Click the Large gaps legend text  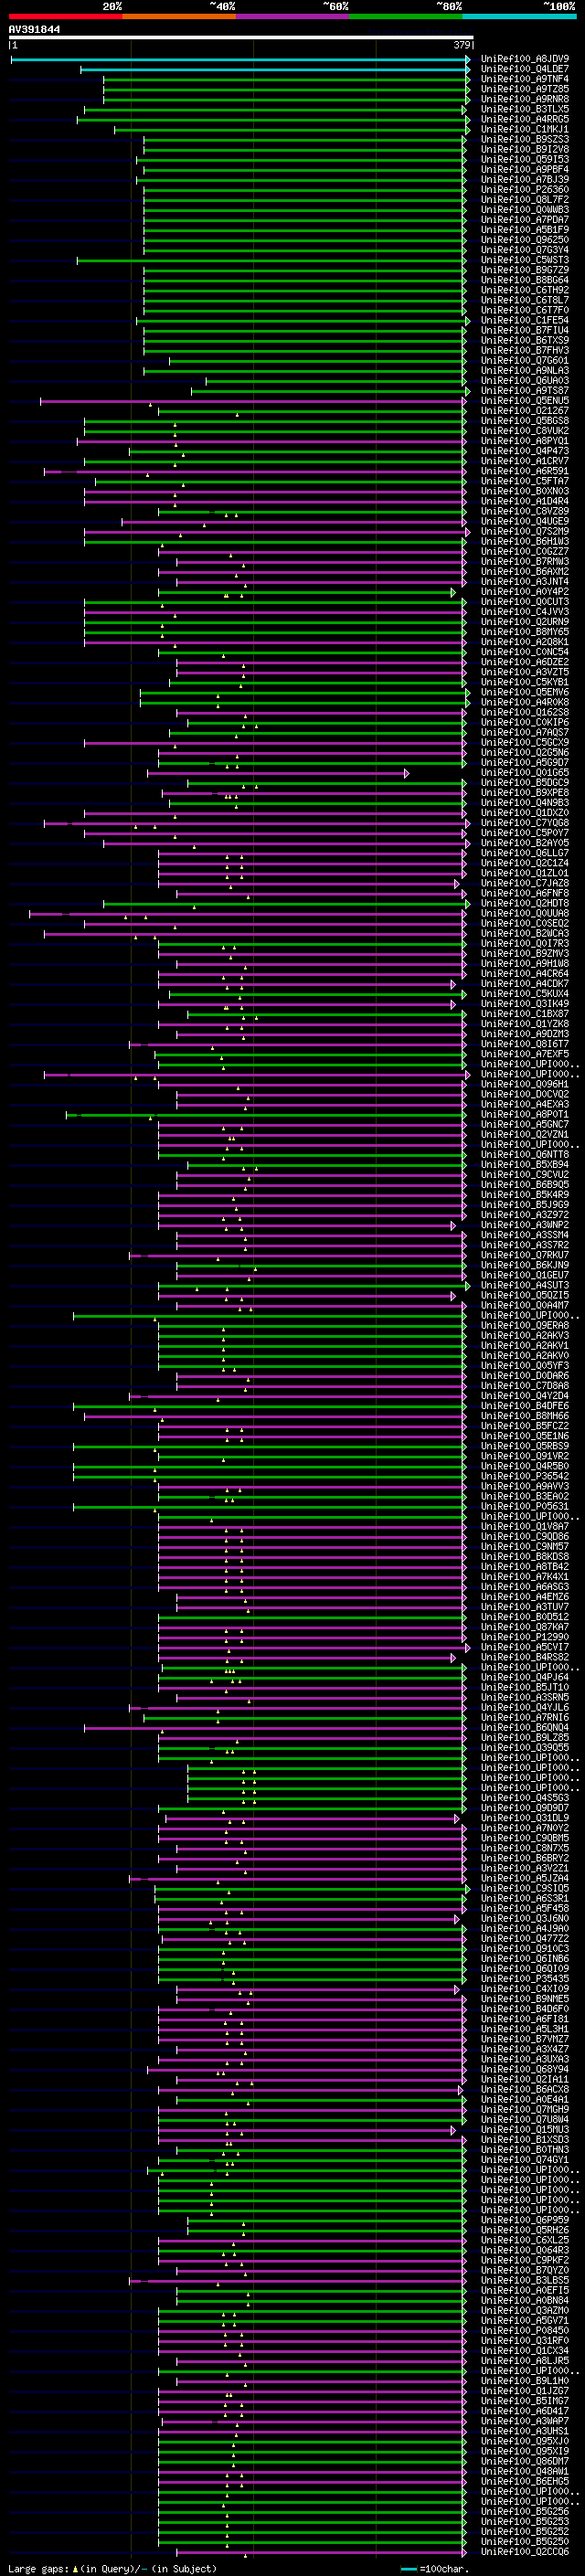[x=112, y=2568]
